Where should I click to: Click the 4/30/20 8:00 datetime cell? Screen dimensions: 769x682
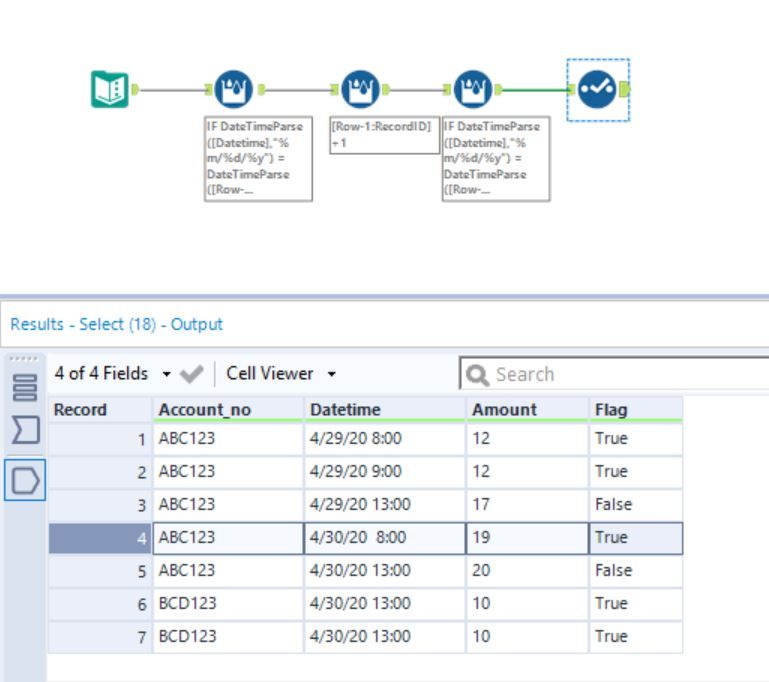(x=384, y=538)
